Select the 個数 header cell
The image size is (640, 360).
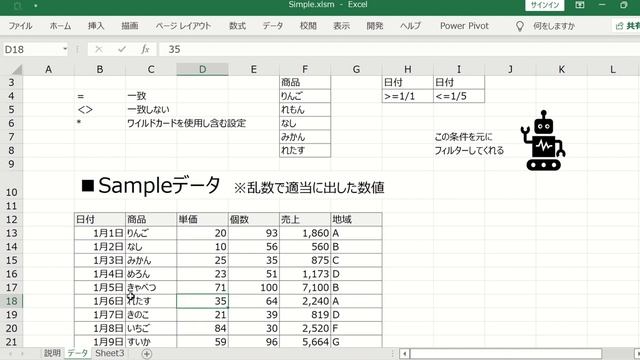click(254, 220)
